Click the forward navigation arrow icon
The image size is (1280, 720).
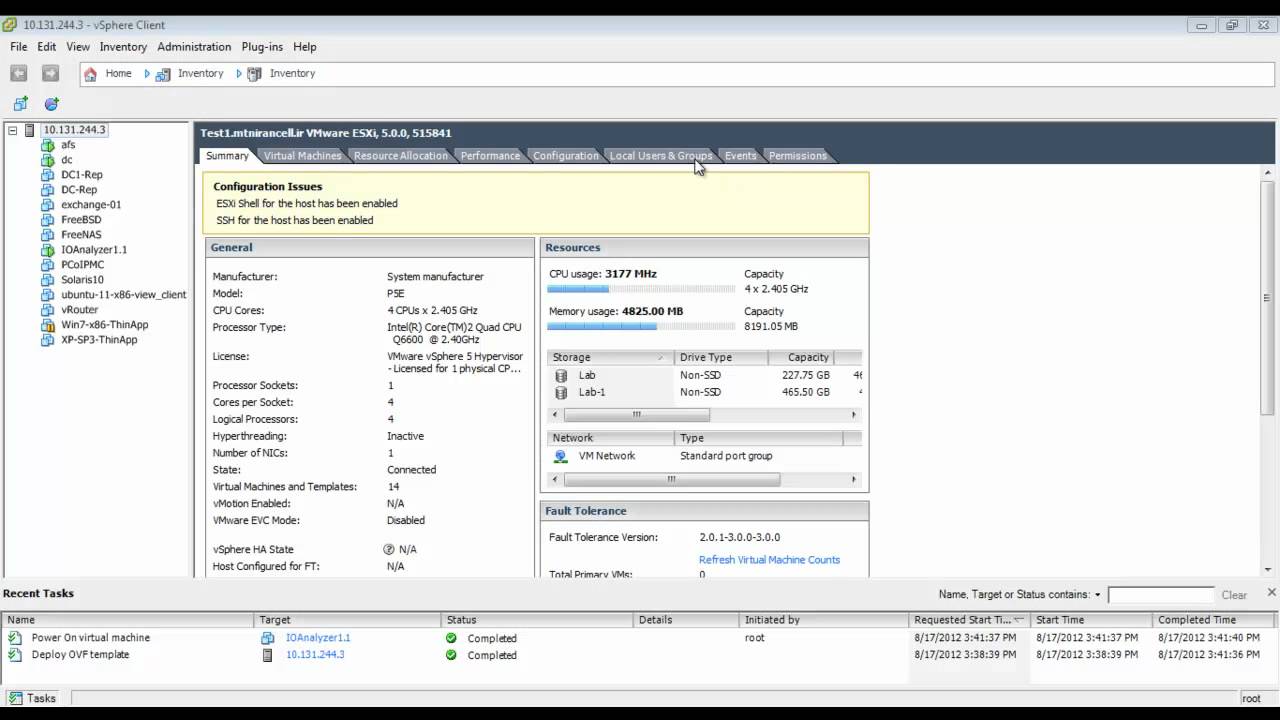49,73
